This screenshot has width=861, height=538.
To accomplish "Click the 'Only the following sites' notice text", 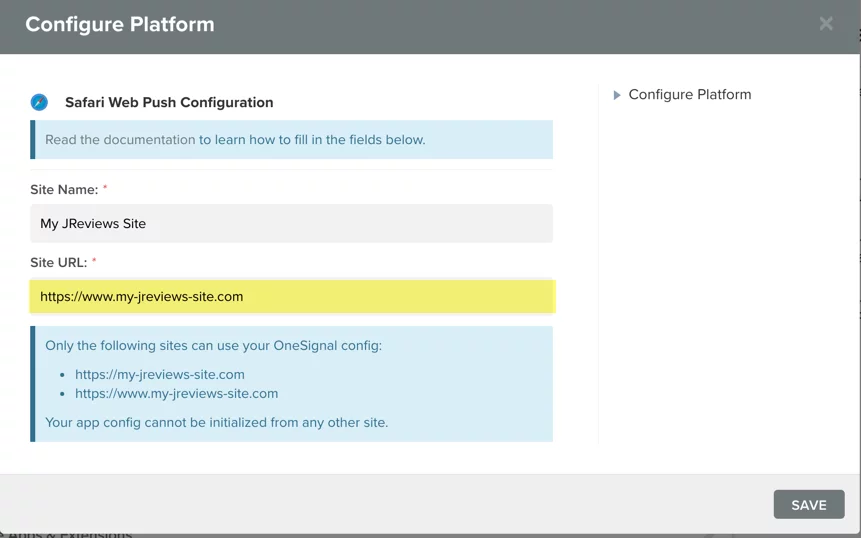I will pyautogui.click(x=214, y=346).
